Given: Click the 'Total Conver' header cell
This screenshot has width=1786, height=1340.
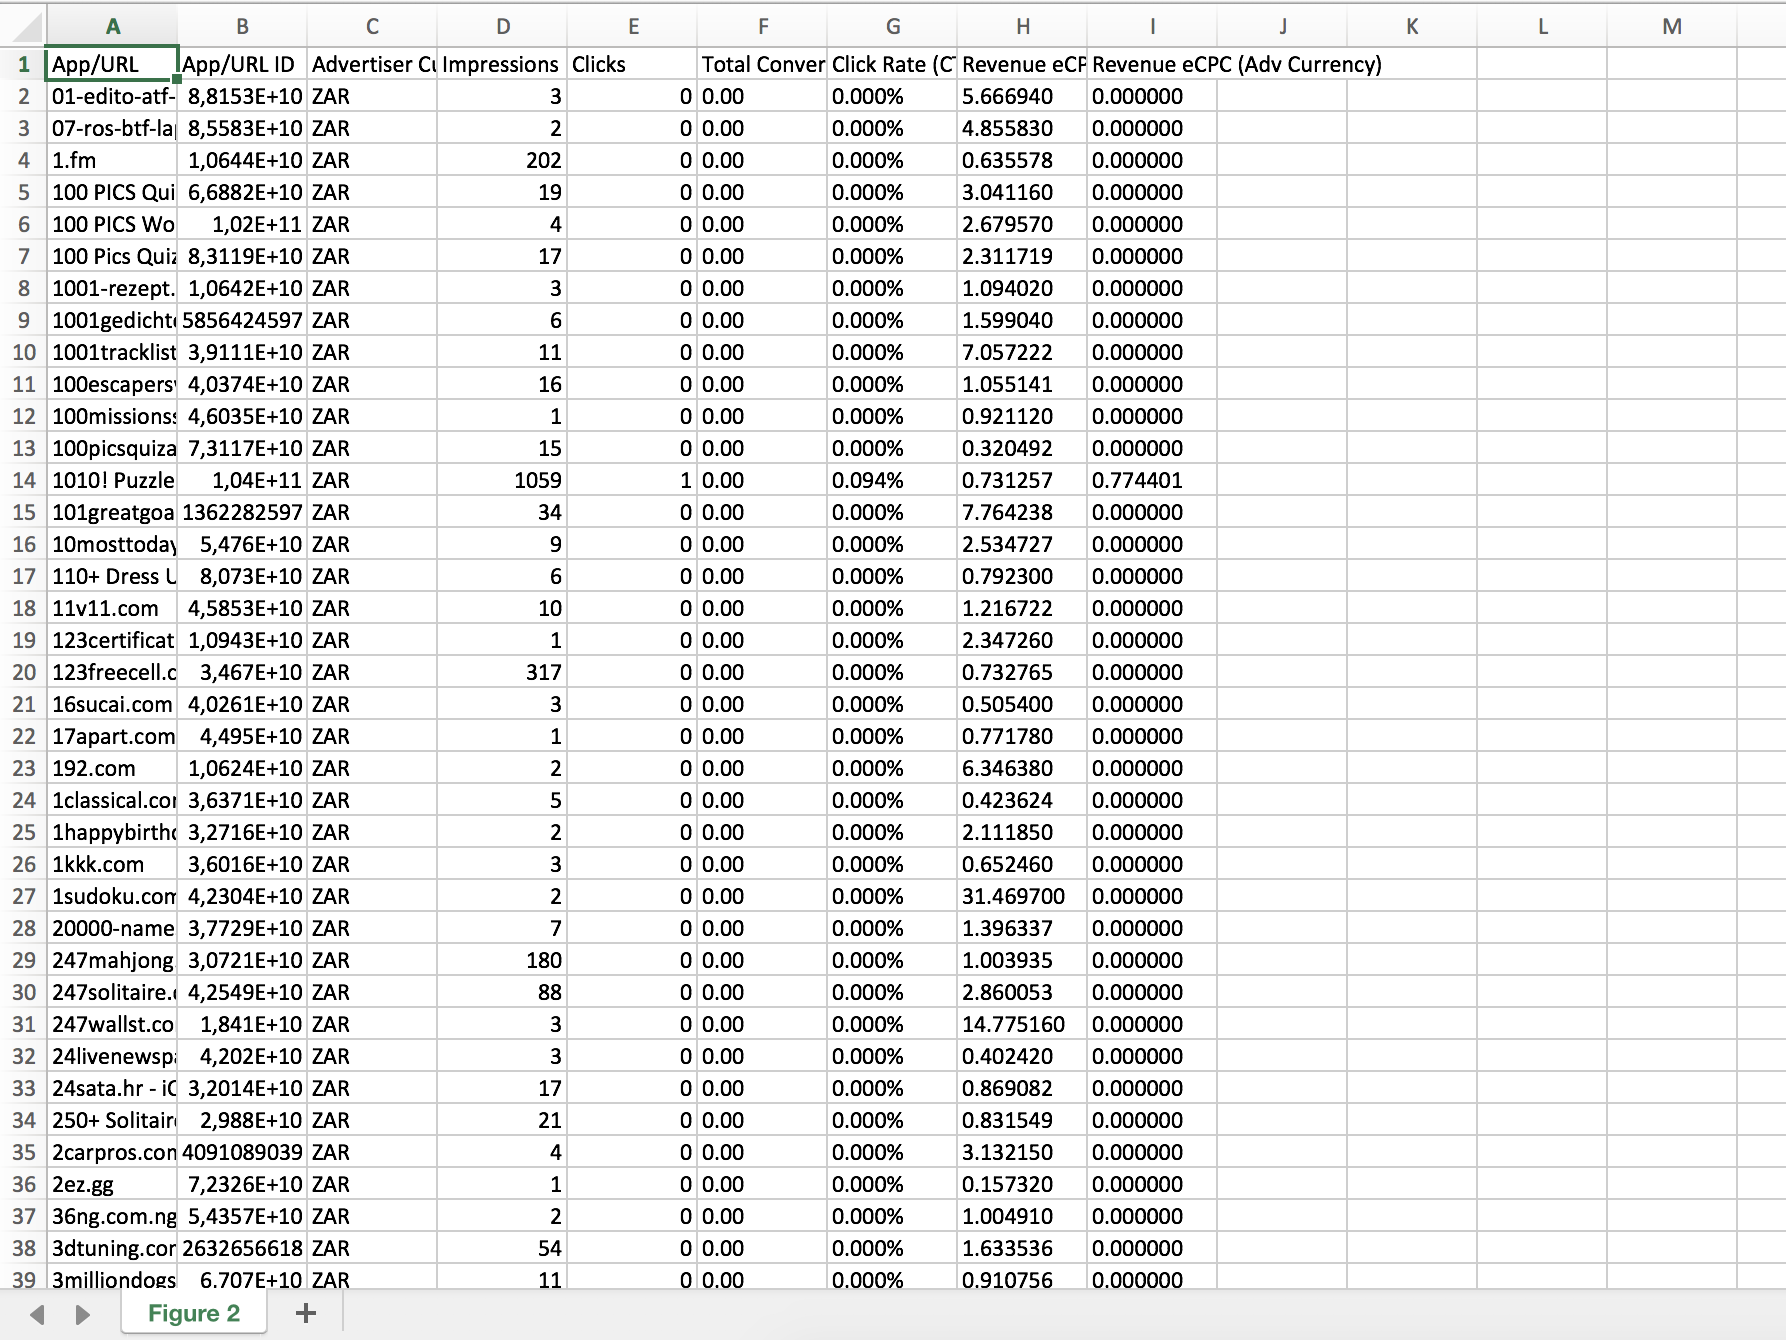Looking at the screenshot, I should [763, 64].
